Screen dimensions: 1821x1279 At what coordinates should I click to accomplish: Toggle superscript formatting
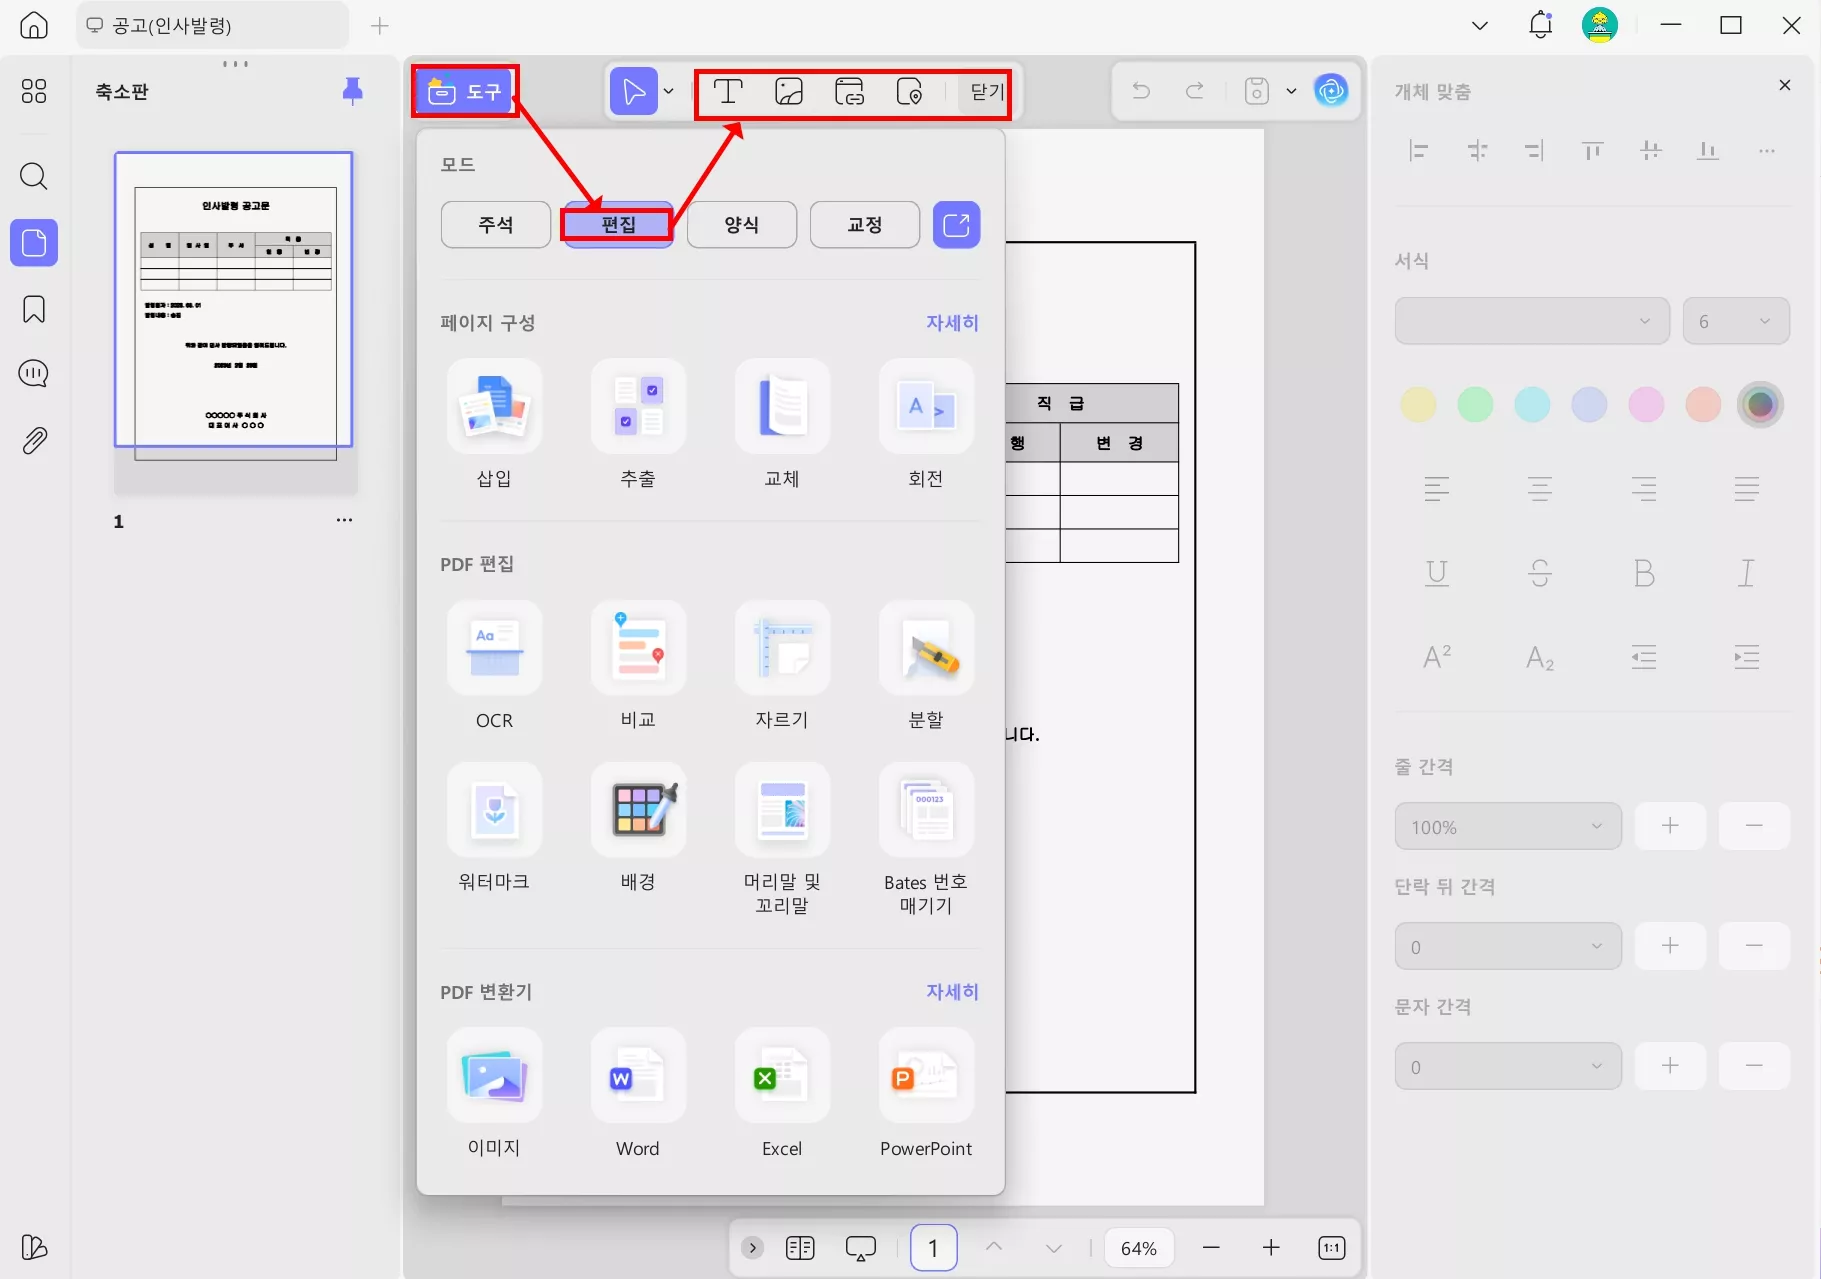click(1437, 657)
